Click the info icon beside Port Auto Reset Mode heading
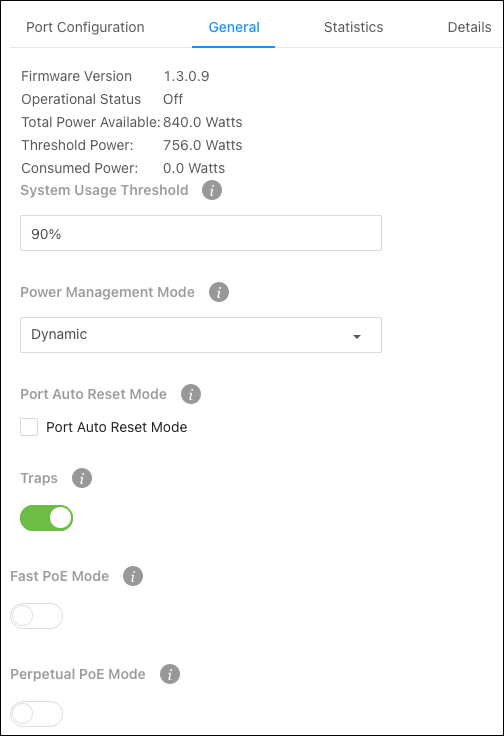Viewport: 504px width, 736px height. (191, 394)
